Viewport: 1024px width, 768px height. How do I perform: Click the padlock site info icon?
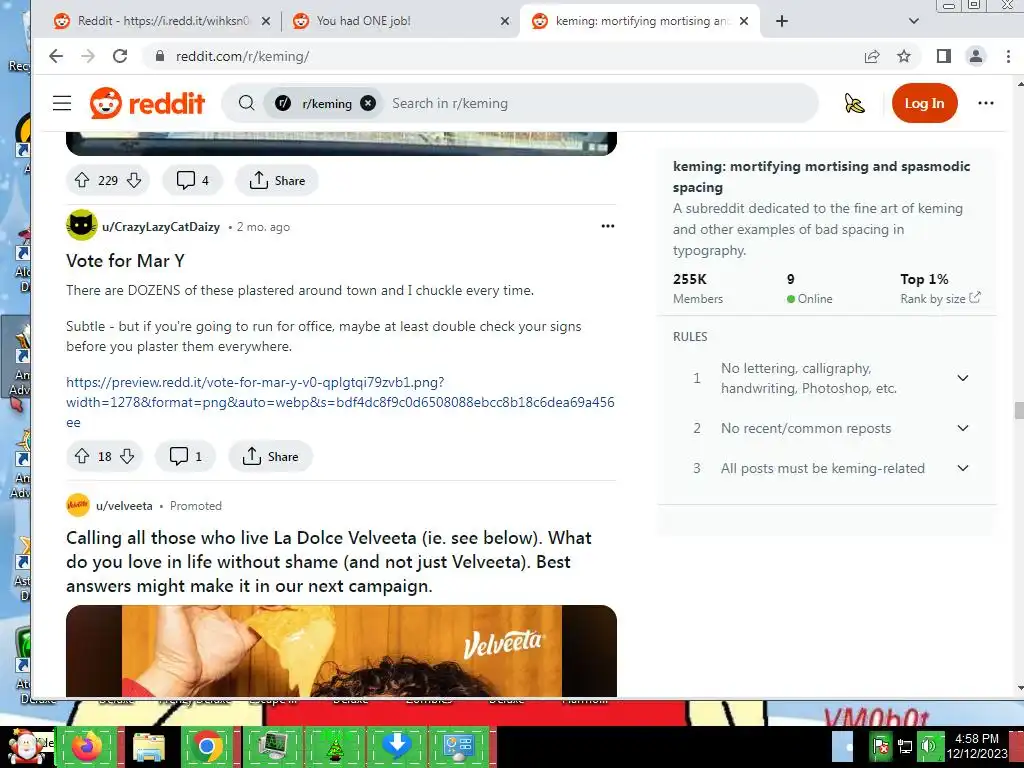pyautogui.click(x=160, y=56)
